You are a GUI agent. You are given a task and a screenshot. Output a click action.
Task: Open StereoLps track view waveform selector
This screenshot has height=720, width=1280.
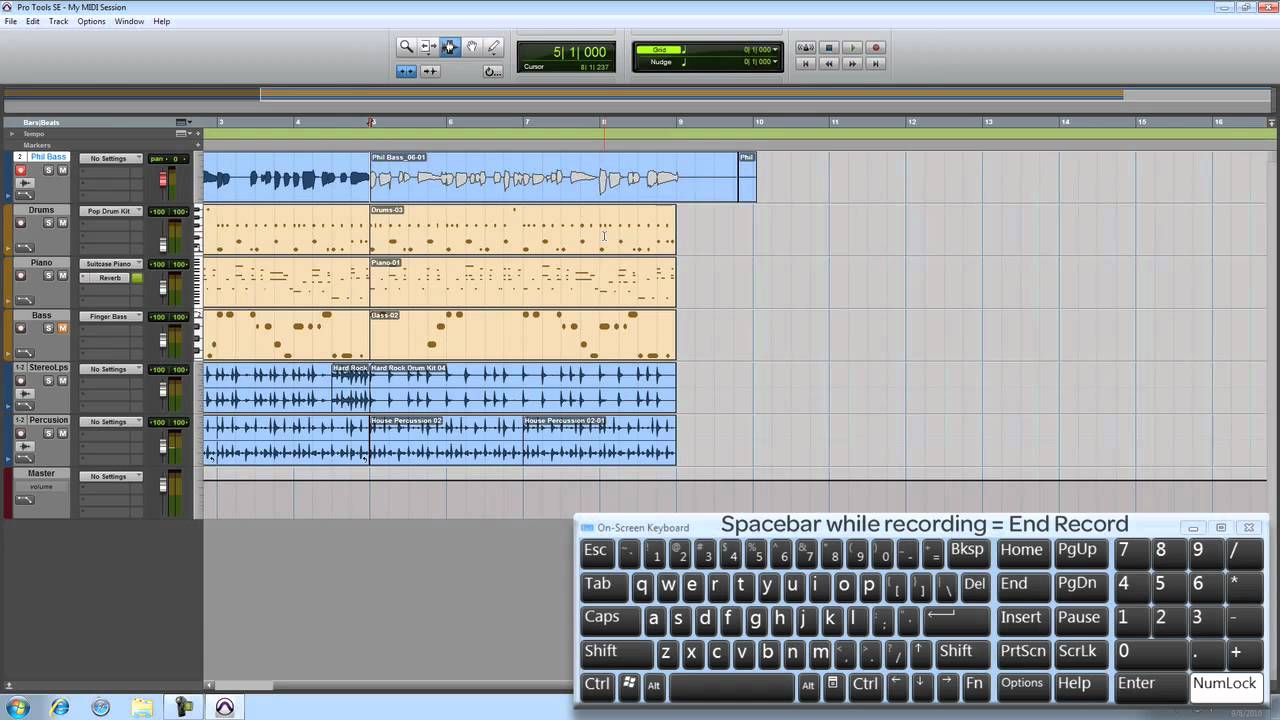coord(25,393)
